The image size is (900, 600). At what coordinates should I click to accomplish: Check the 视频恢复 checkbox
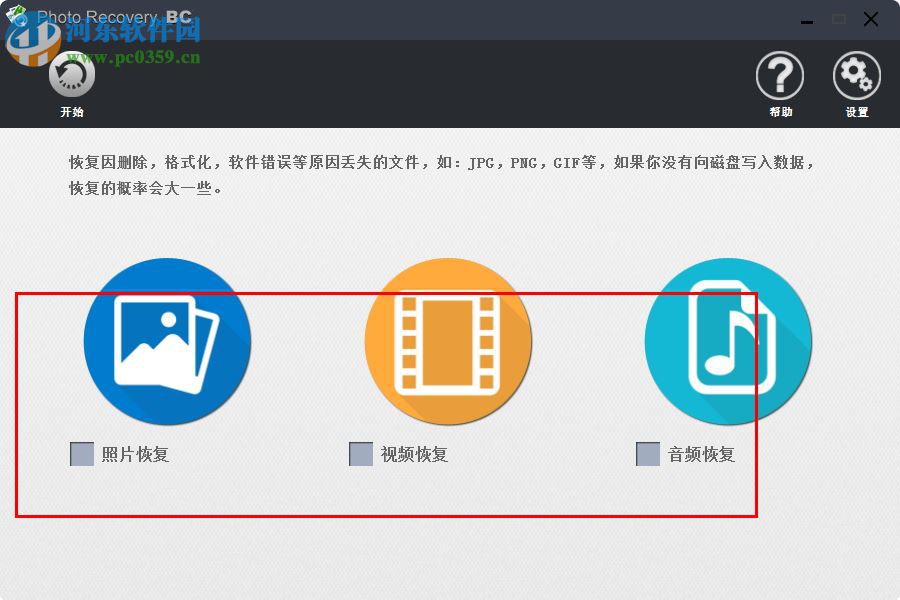click(x=360, y=454)
